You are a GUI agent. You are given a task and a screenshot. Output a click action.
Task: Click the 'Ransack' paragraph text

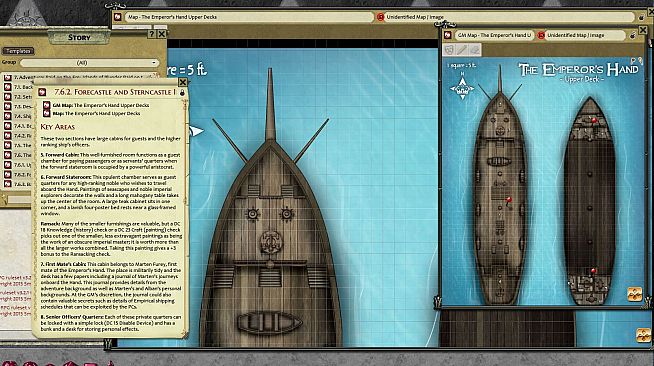111,238
